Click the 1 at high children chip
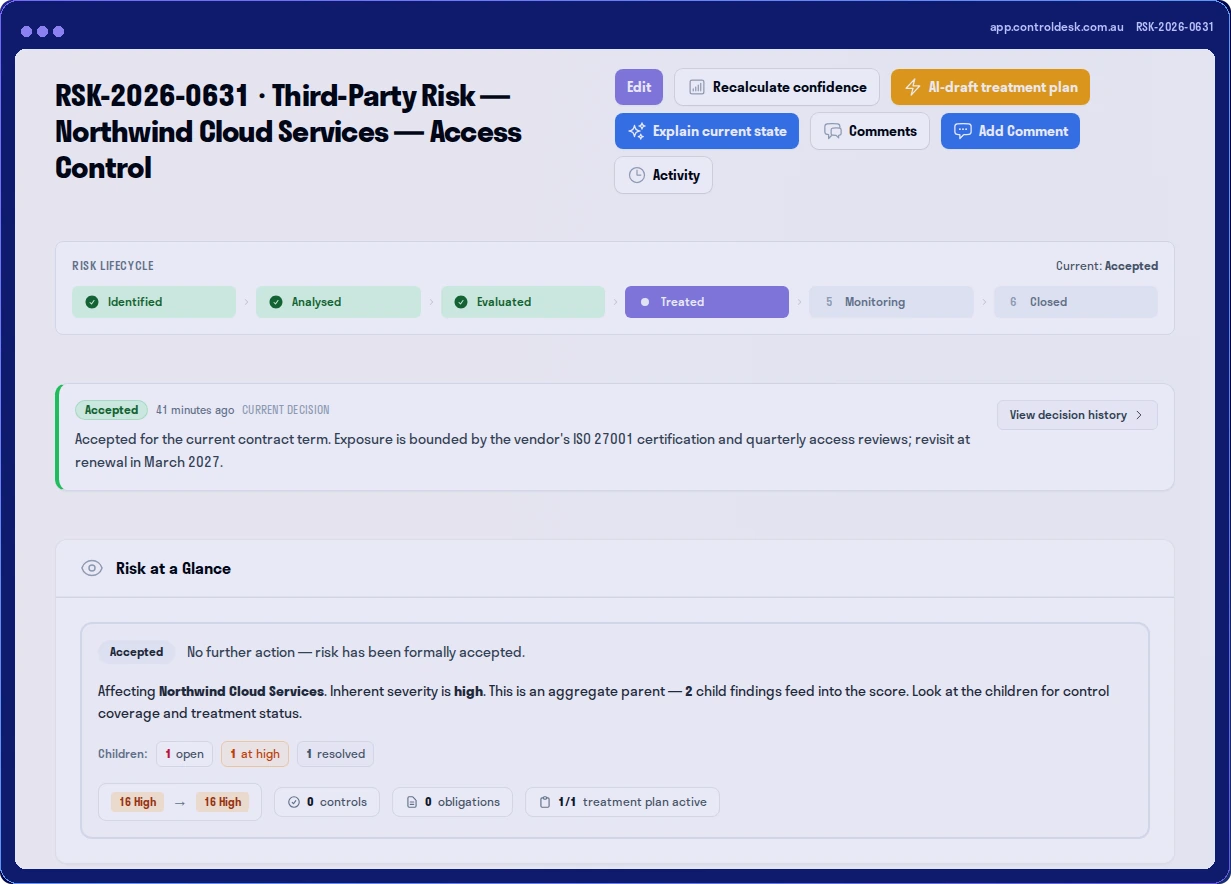Image resolution: width=1231 pixels, height=884 pixels. [x=255, y=754]
